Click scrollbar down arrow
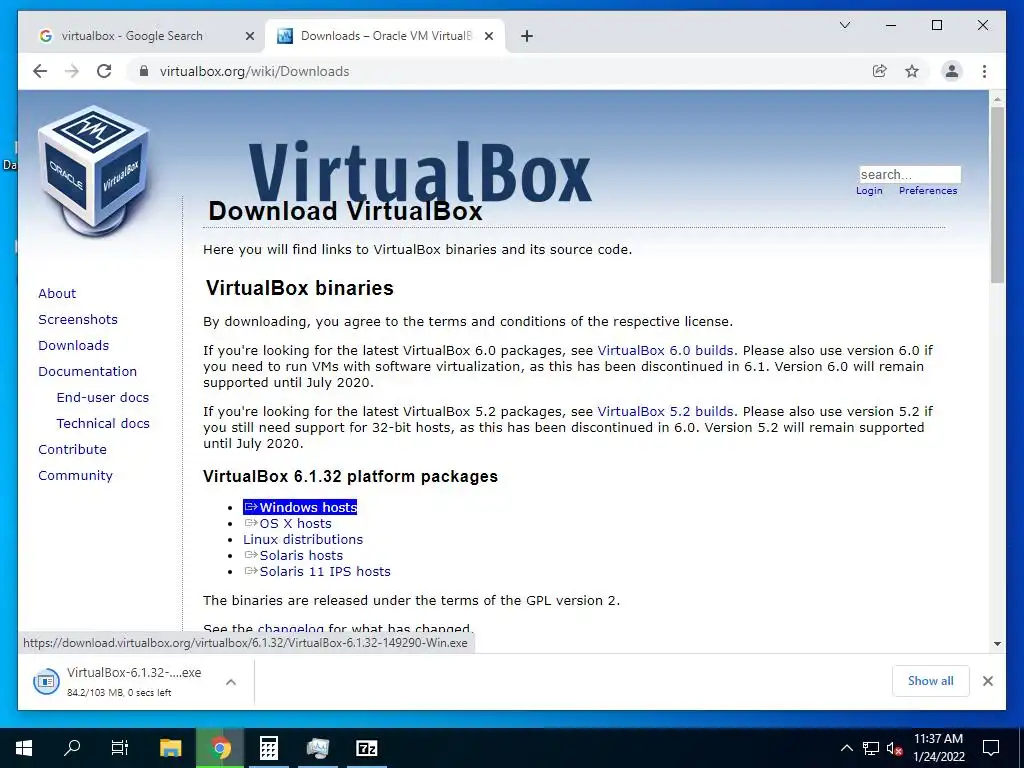This screenshot has width=1024, height=768. (x=997, y=644)
